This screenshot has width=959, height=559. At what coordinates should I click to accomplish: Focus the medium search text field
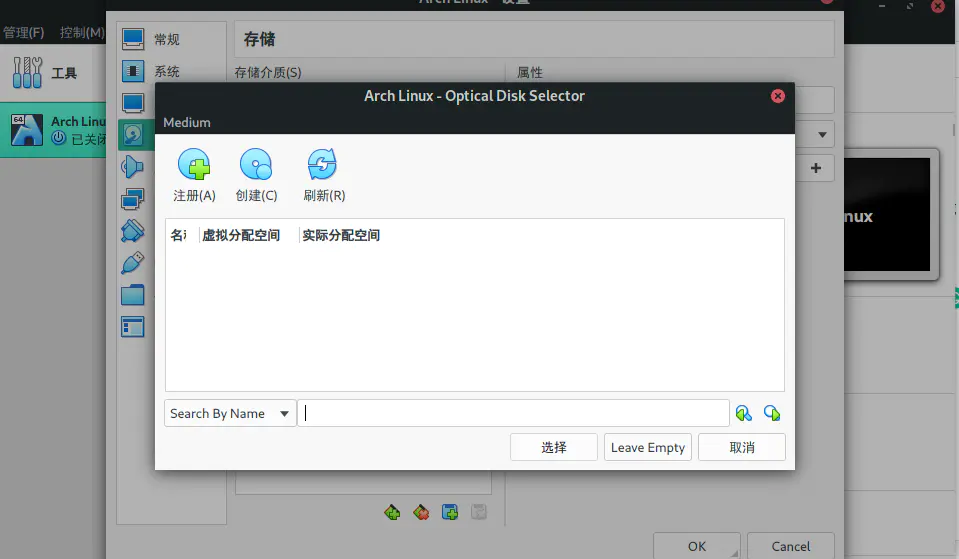tap(513, 413)
